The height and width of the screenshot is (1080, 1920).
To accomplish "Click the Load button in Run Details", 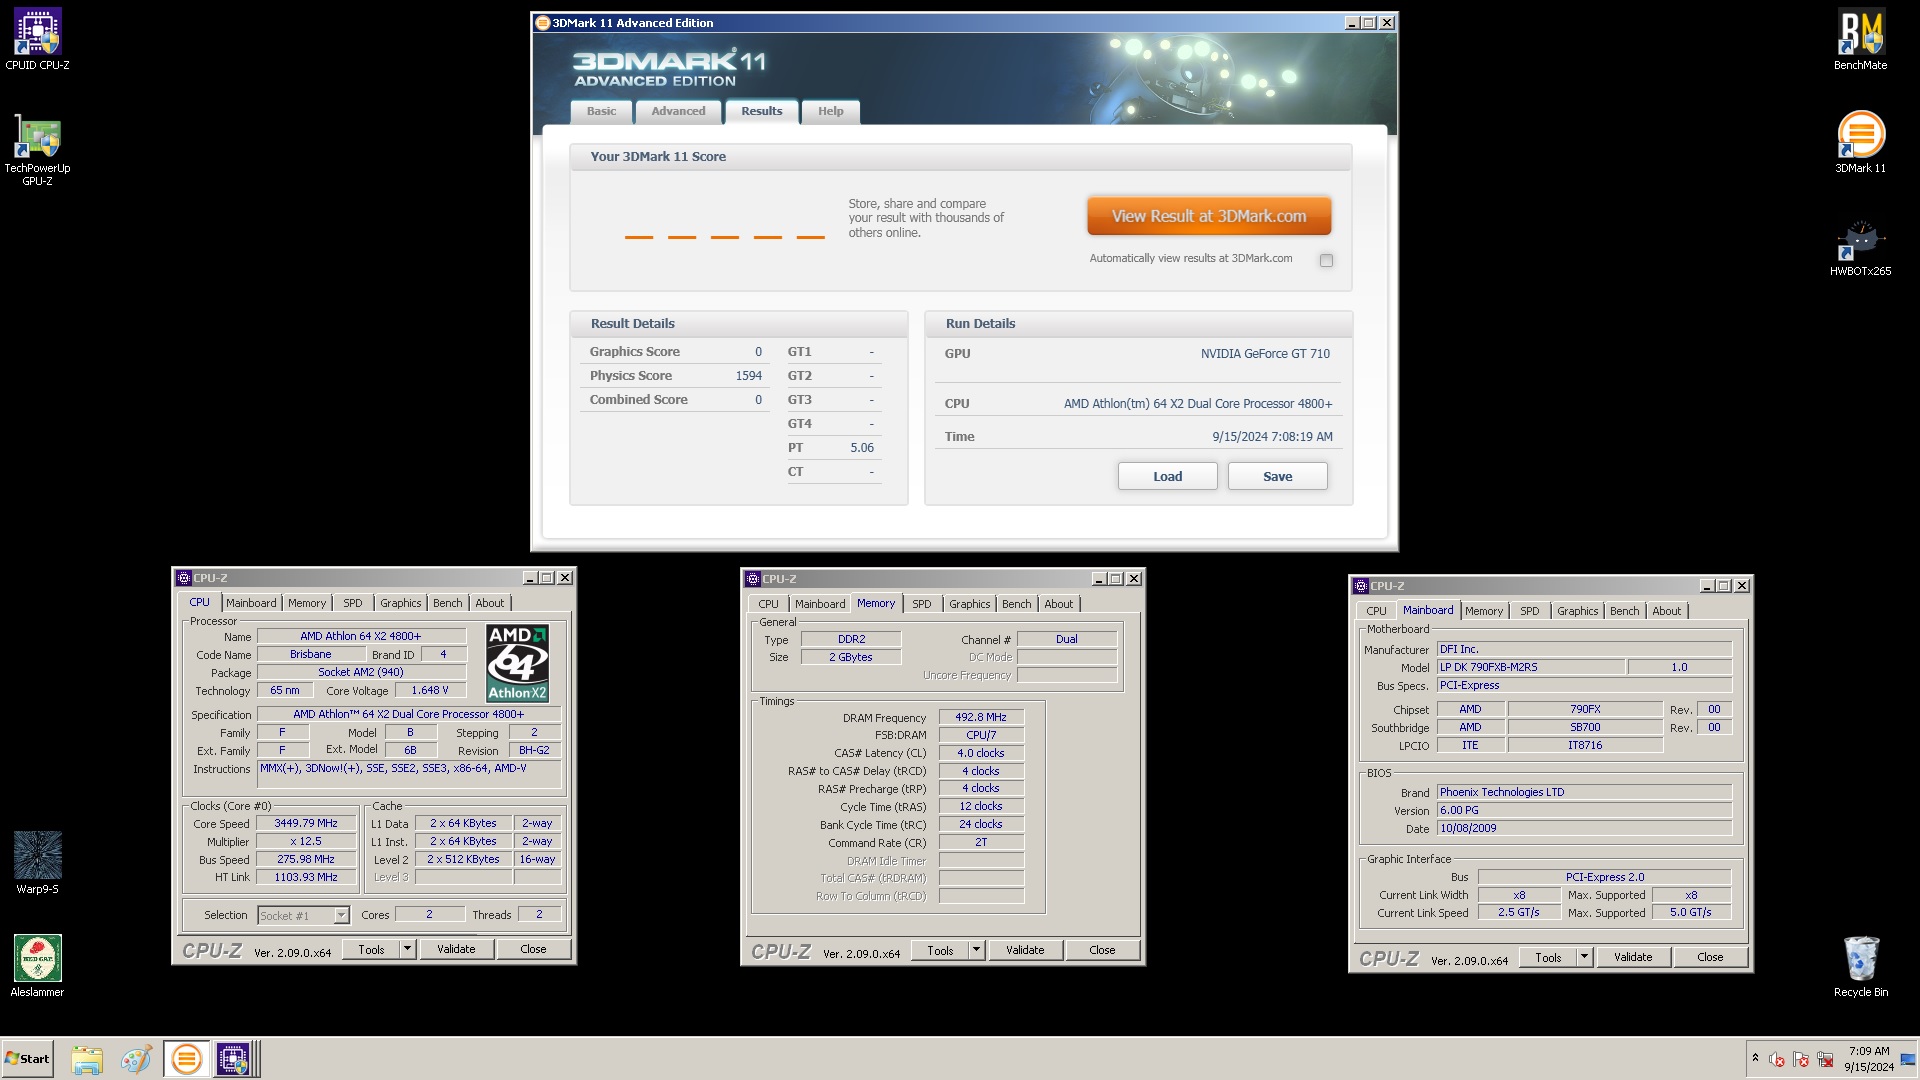I will [1167, 476].
